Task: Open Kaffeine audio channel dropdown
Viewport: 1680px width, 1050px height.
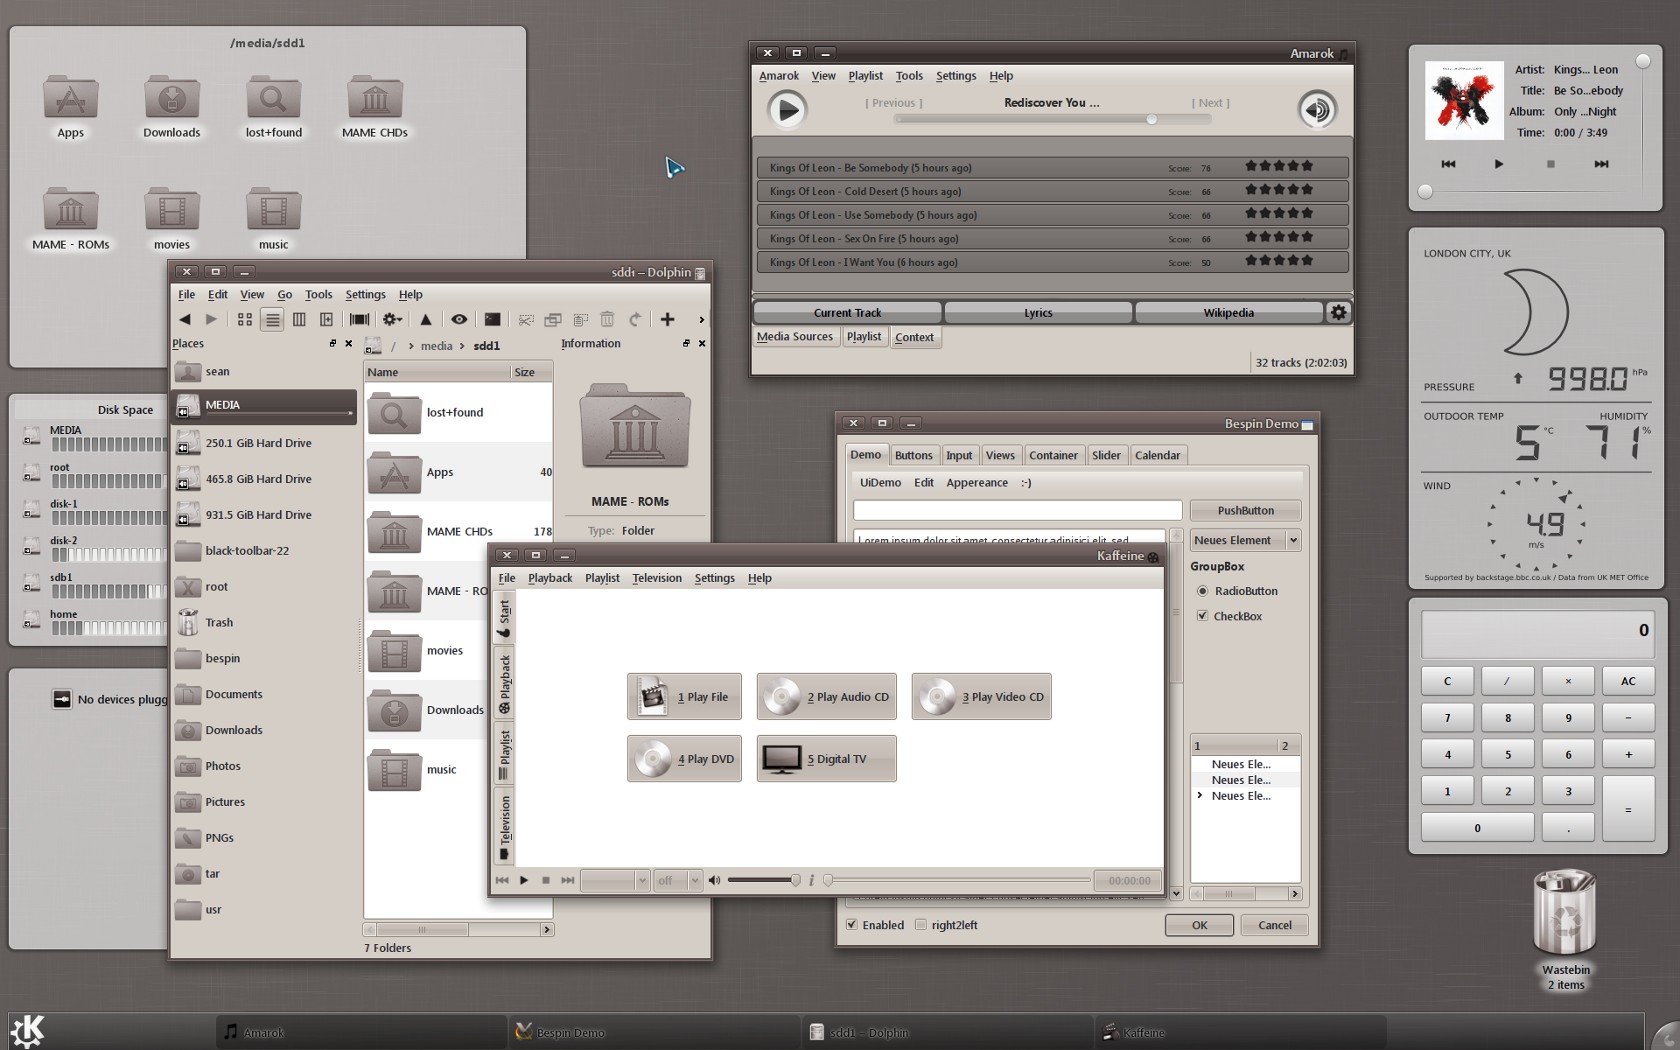Action: pyautogui.click(x=615, y=880)
